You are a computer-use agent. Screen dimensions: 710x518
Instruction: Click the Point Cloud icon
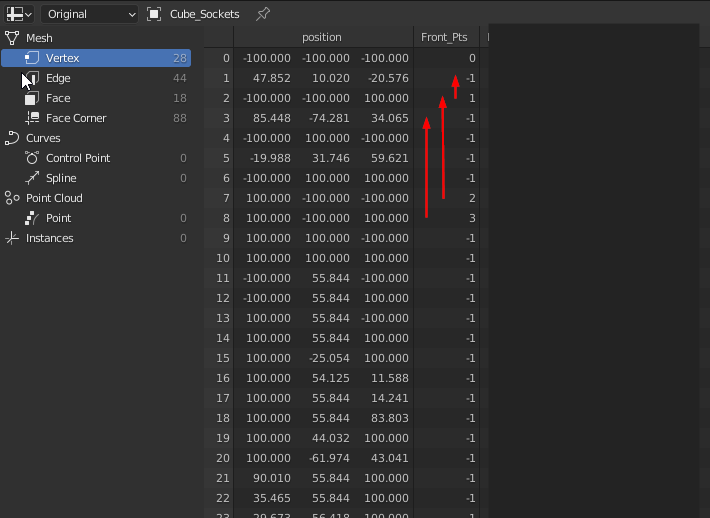tap(12, 198)
